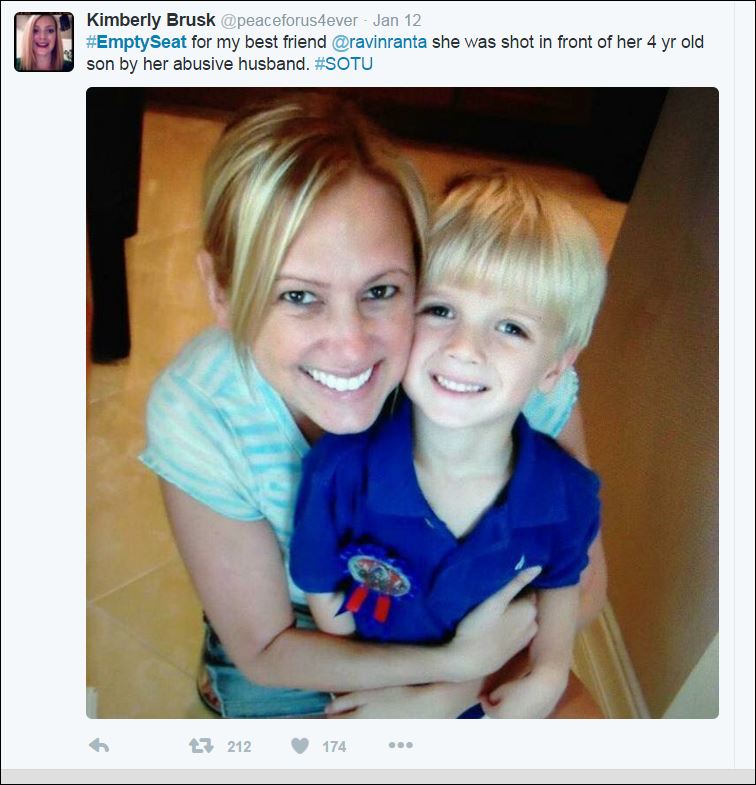
Task: Retweet this tweet via retweet icon
Action: coord(201,746)
